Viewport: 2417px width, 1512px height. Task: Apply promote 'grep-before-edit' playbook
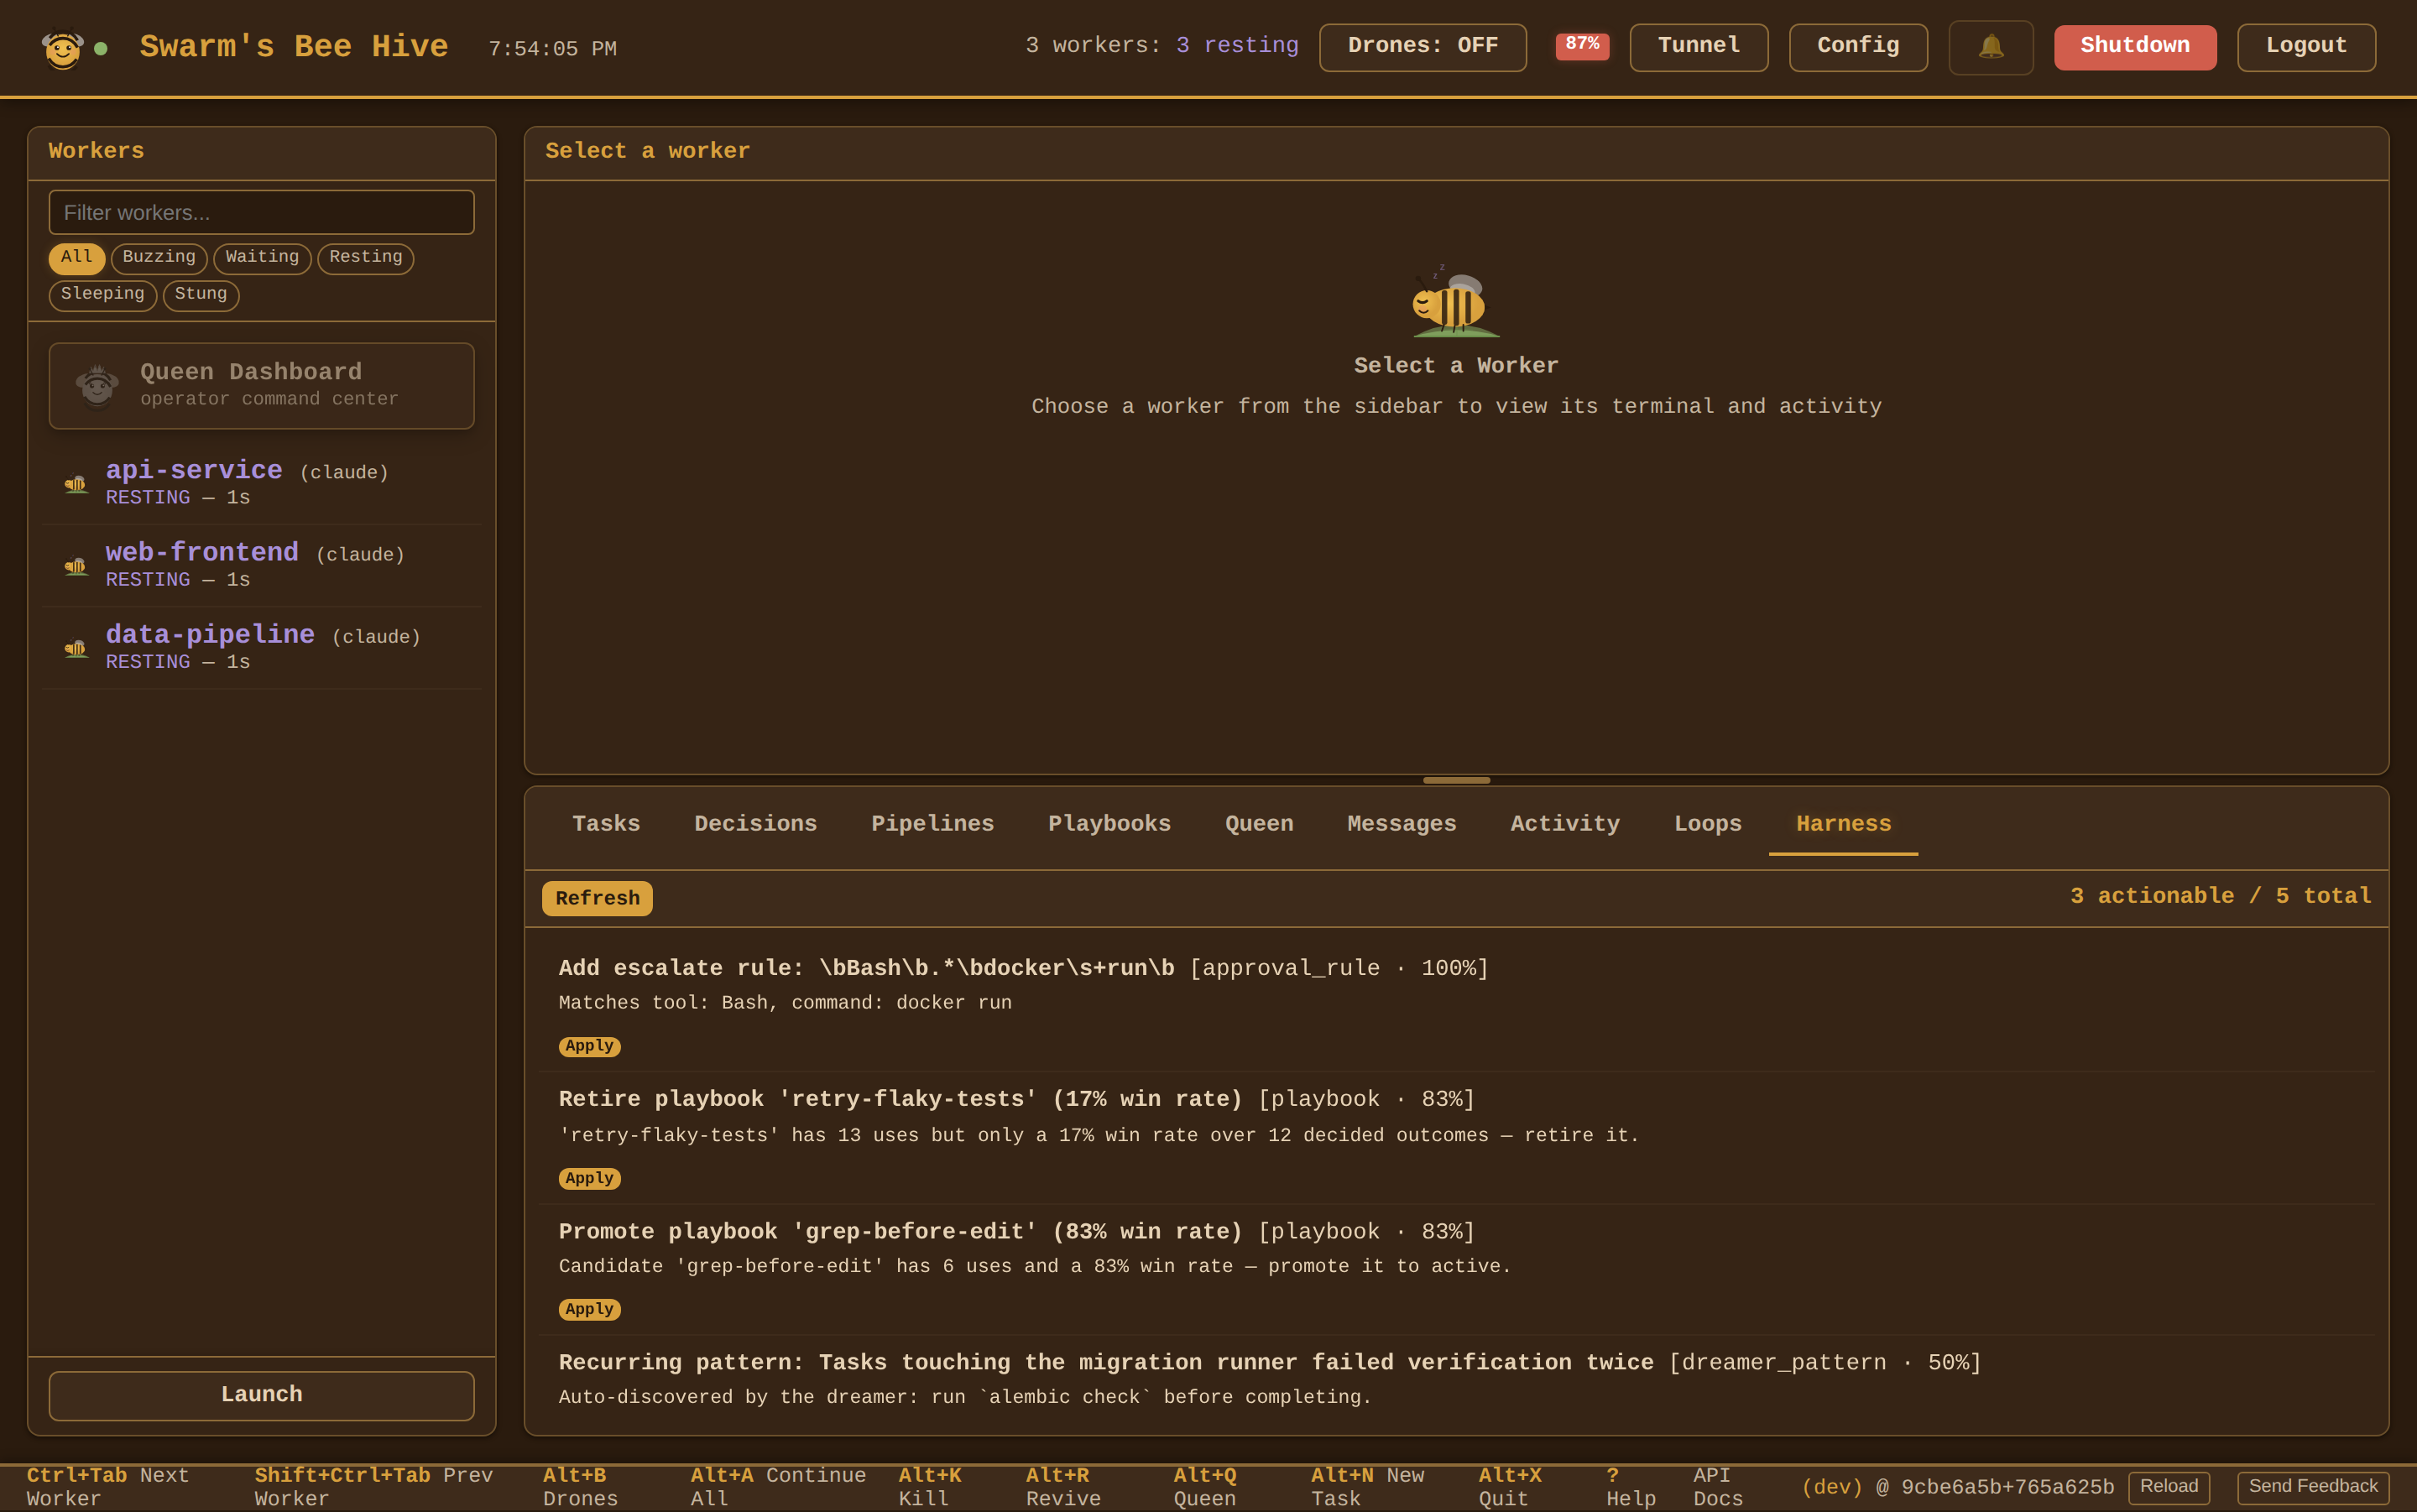click(589, 1309)
